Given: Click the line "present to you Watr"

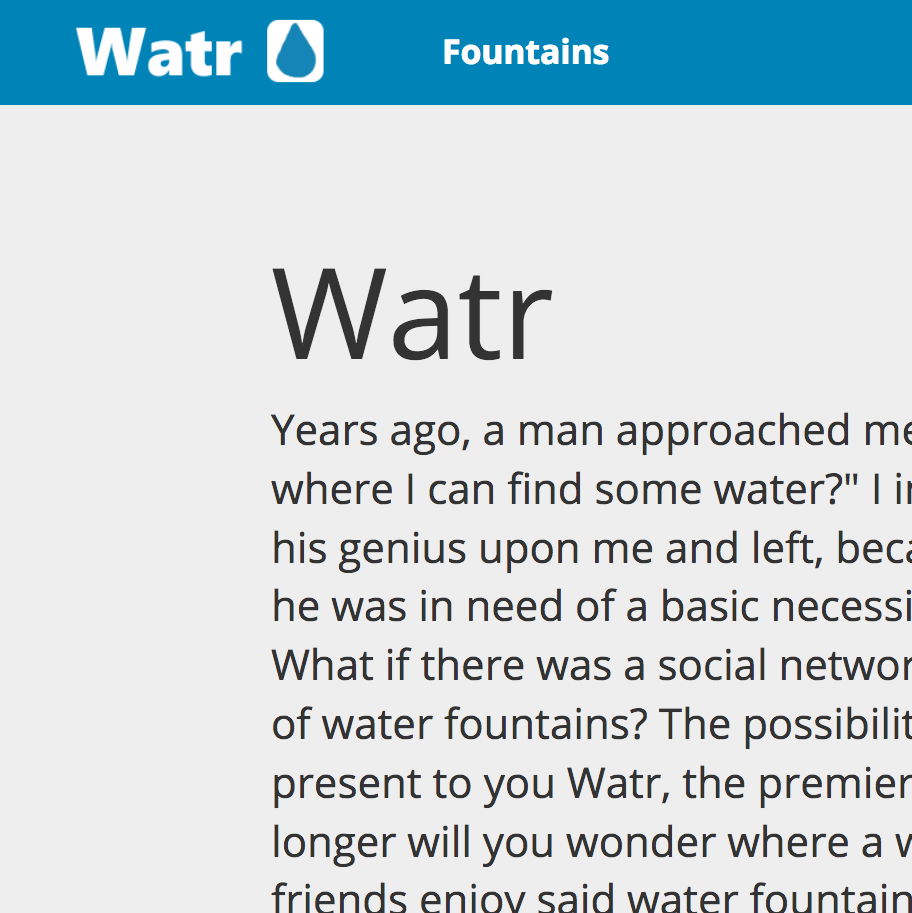Looking at the screenshot, I should point(590,784).
